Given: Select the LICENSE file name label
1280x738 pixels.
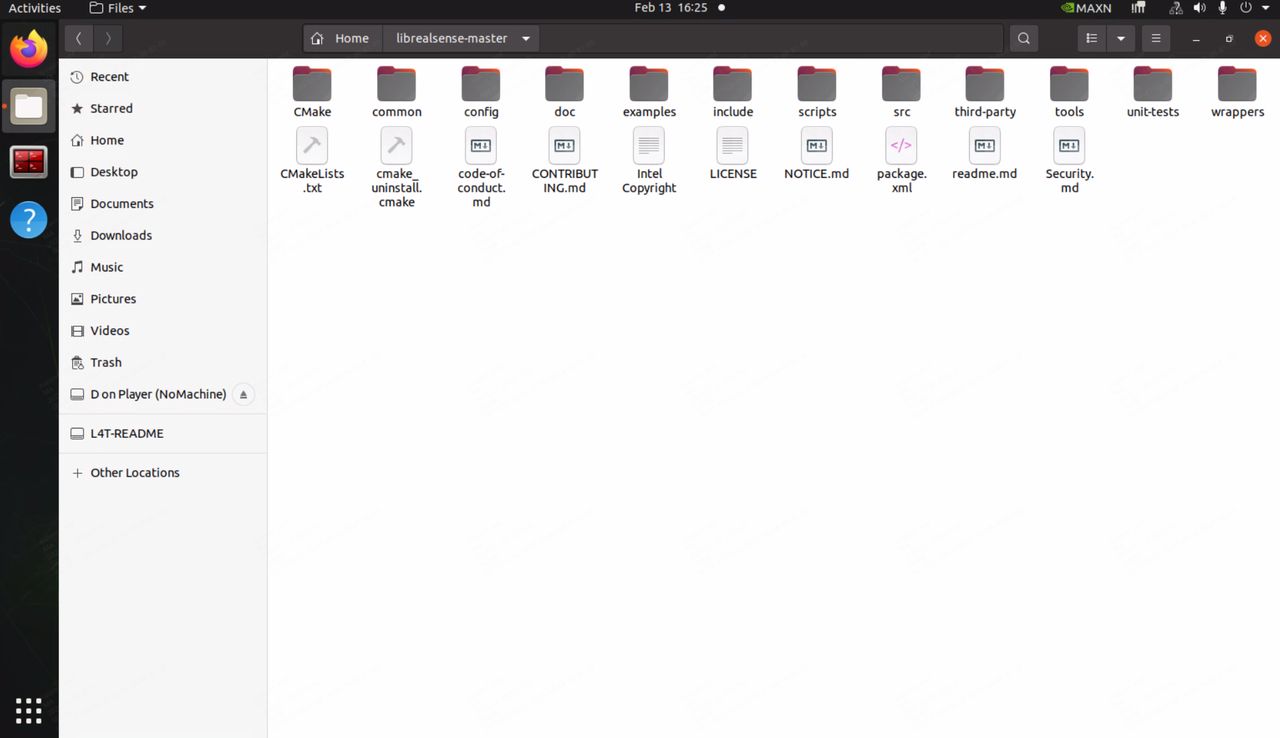Looking at the screenshot, I should tap(733, 174).
